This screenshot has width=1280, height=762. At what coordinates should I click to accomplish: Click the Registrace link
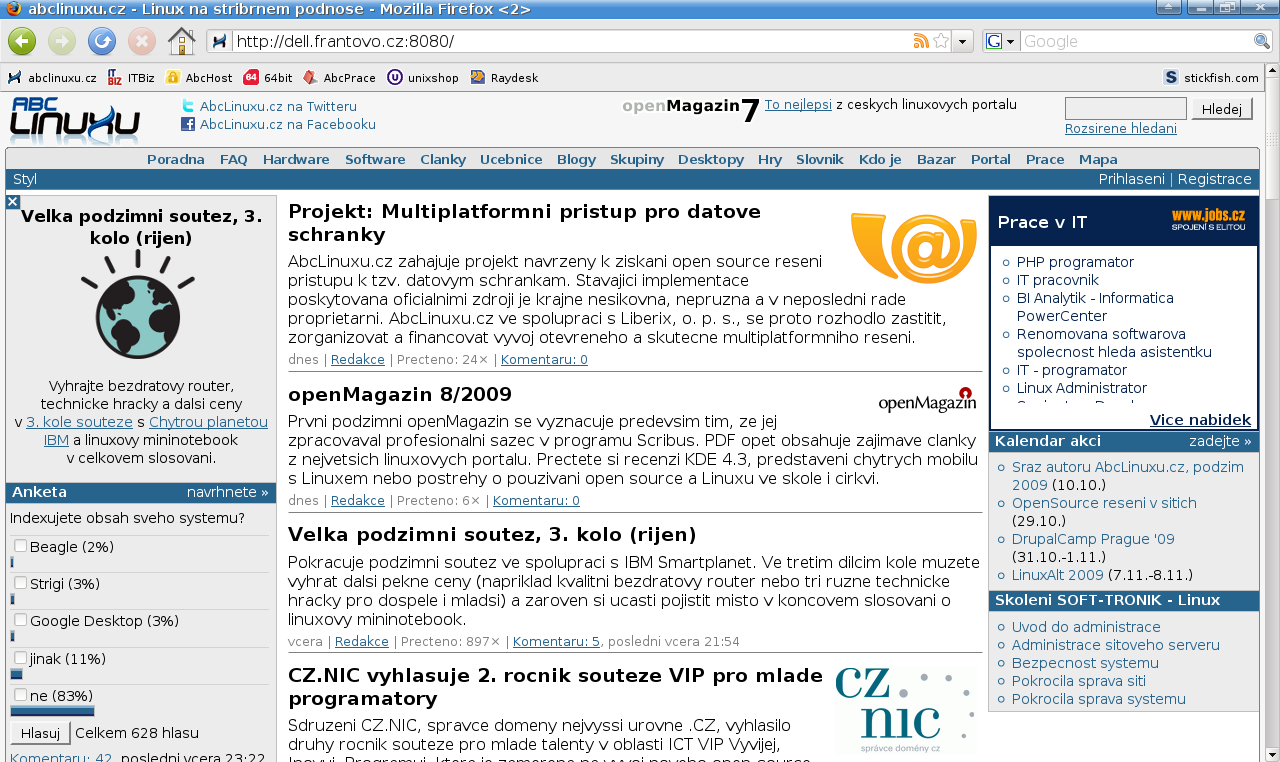click(x=1214, y=179)
